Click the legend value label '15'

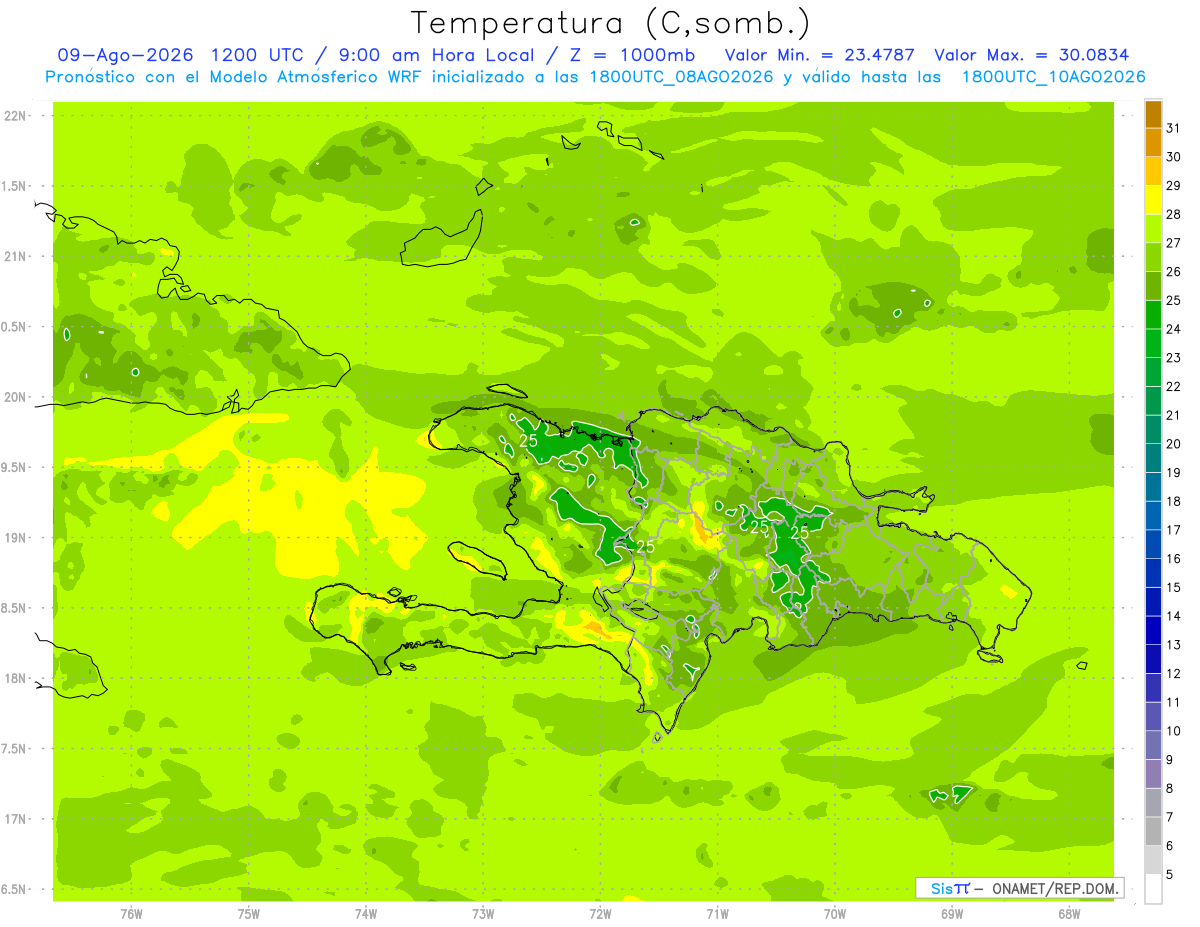click(x=1174, y=587)
